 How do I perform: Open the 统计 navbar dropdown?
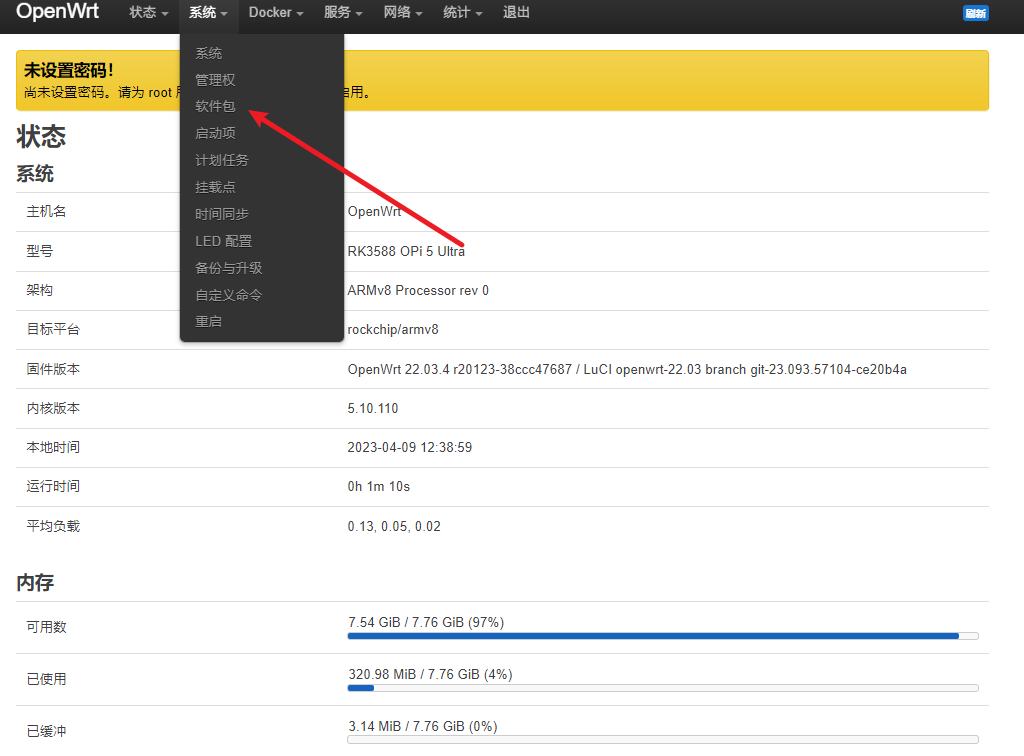(x=462, y=12)
